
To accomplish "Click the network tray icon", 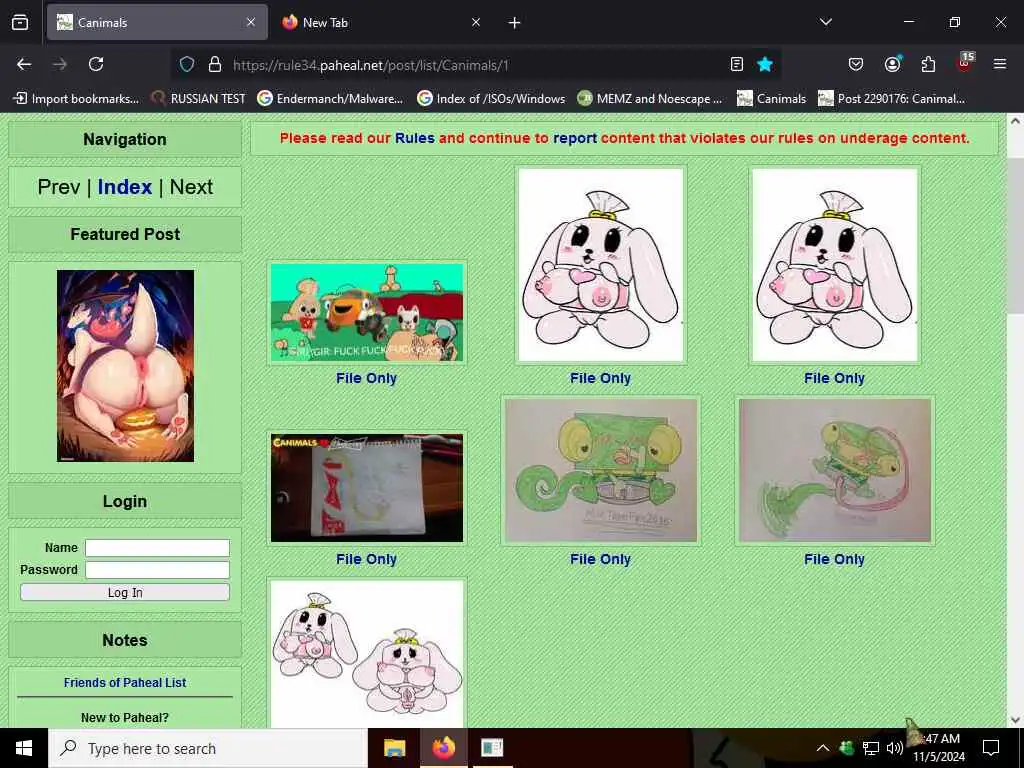I will (871, 748).
